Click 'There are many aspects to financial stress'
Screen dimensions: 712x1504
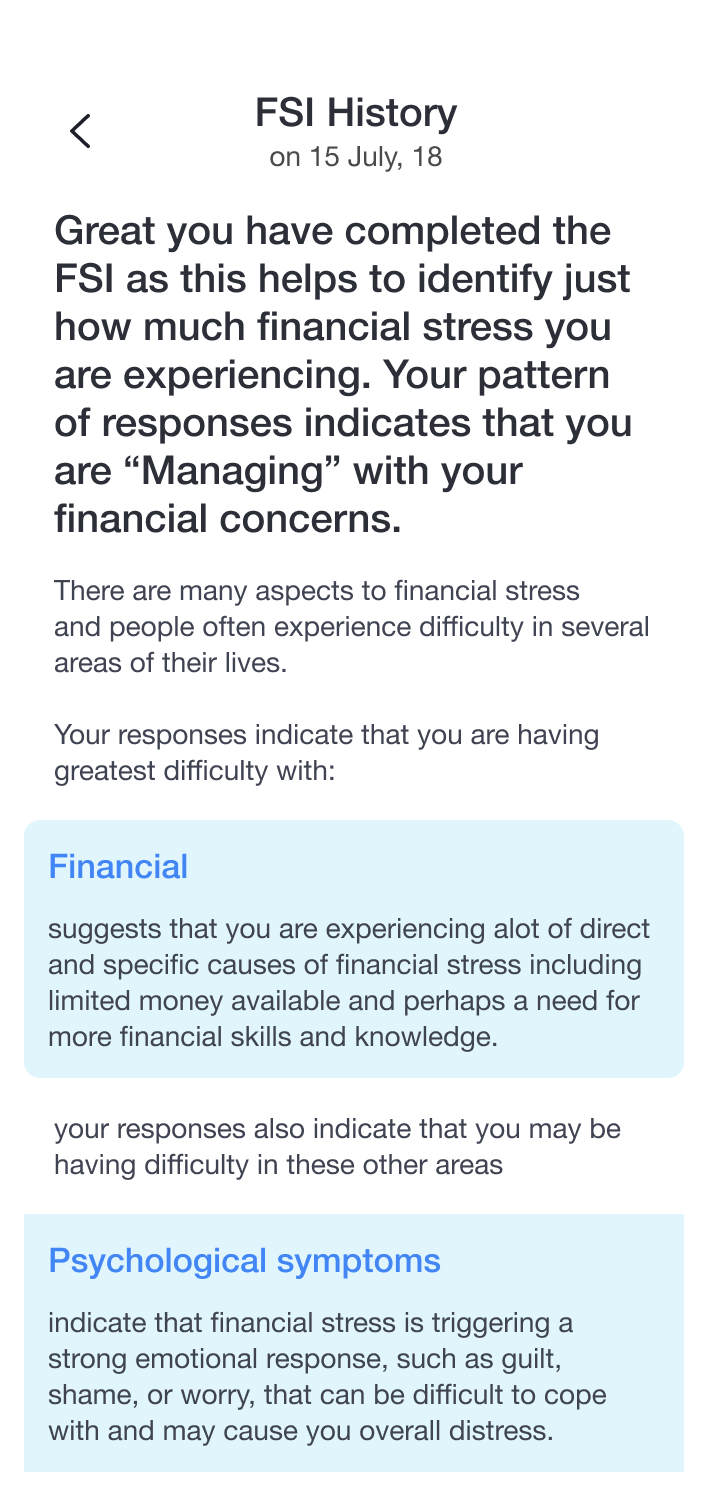(317, 590)
